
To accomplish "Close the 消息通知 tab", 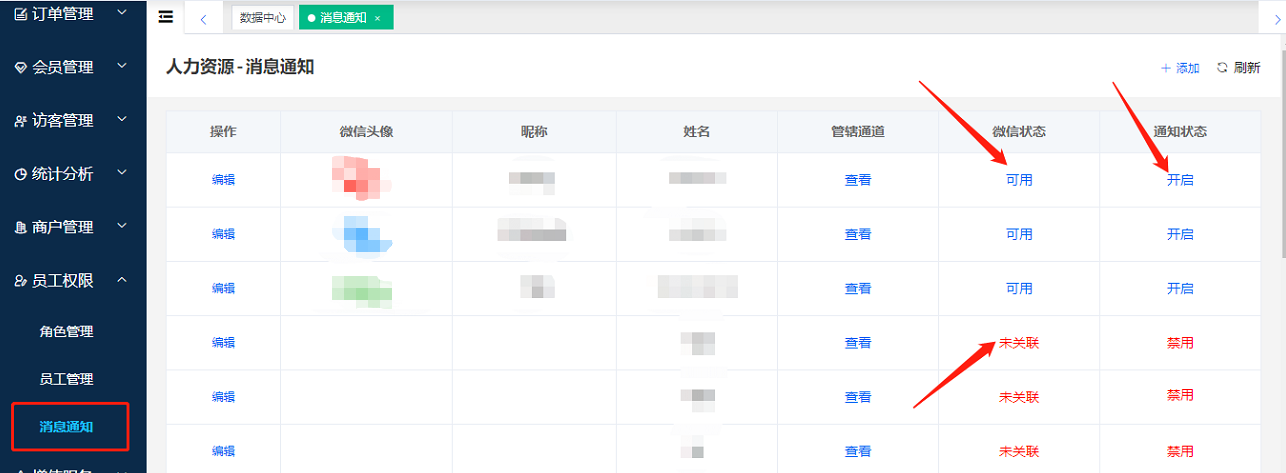I will point(377,18).
